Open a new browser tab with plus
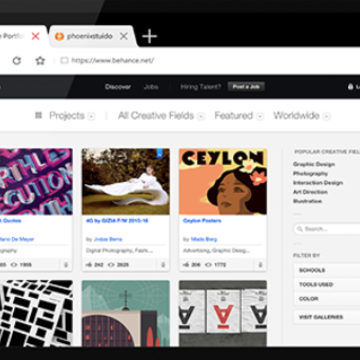Image resolution: width=360 pixels, height=360 pixels. point(149,36)
